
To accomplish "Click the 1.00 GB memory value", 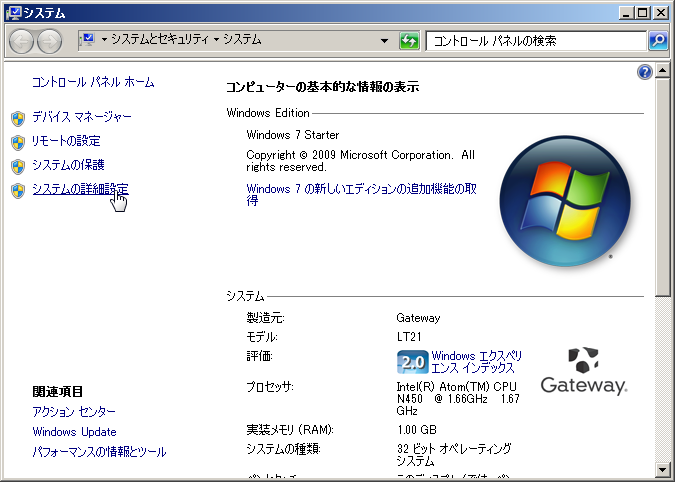I will point(417,430).
